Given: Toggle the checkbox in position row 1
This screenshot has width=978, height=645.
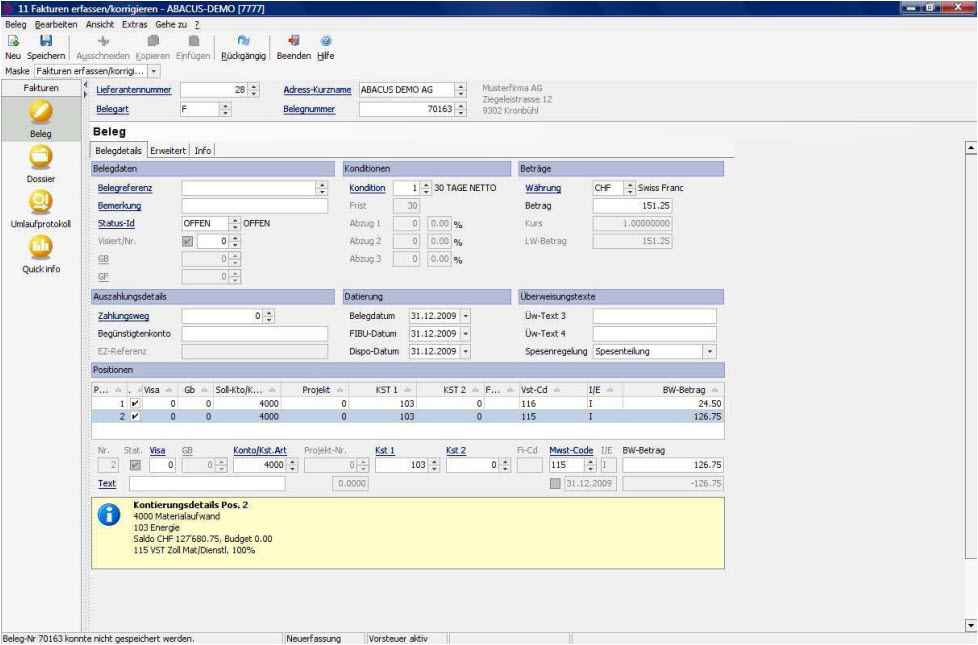Looking at the screenshot, I should (135, 404).
